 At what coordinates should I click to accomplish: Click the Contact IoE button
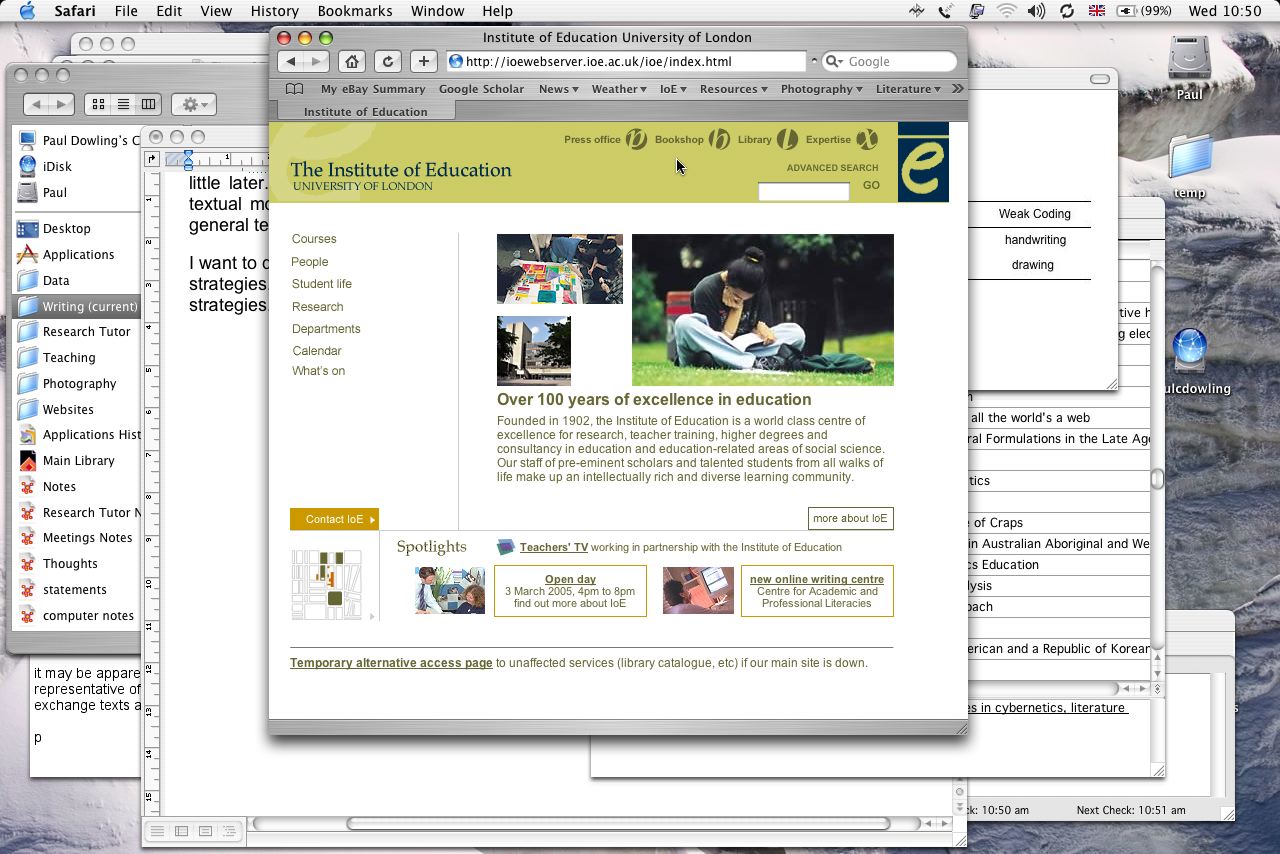(334, 519)
